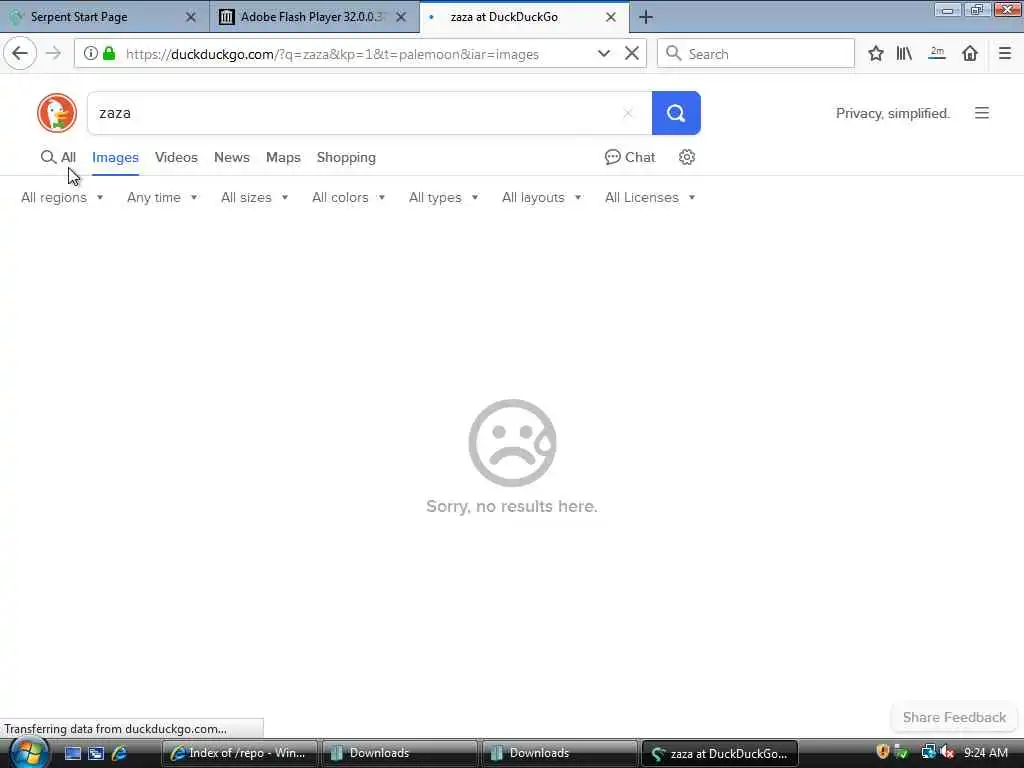Expand the Any time filter

coord(162,197)
